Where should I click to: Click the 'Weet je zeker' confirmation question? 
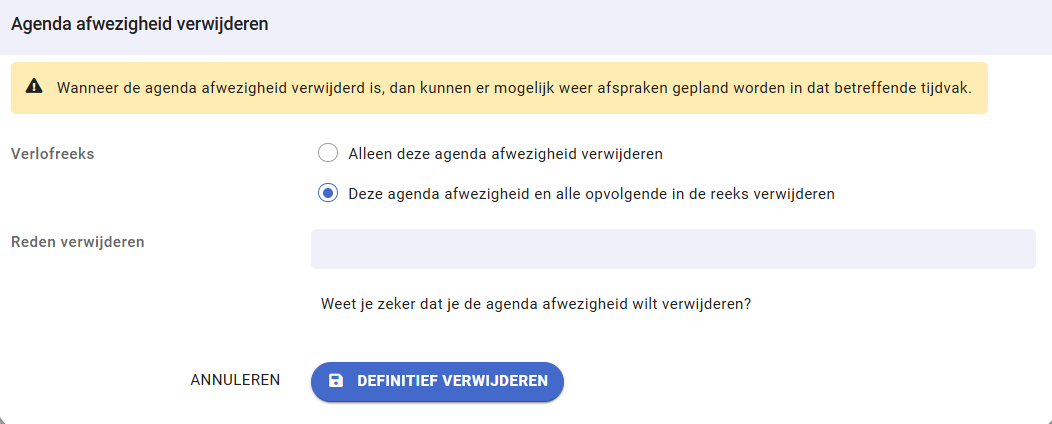coord(535,302)
